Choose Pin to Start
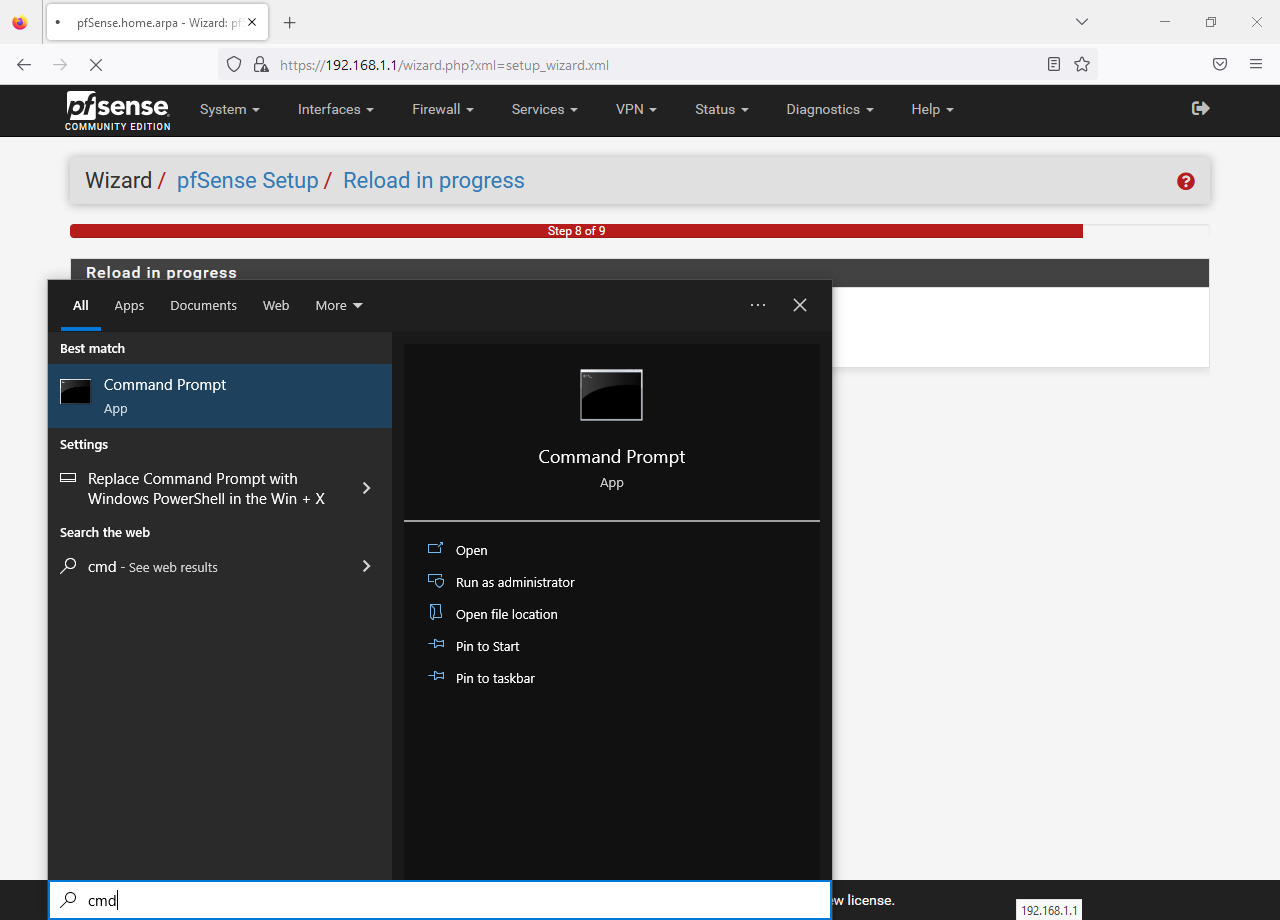 [x=487, y=647]
